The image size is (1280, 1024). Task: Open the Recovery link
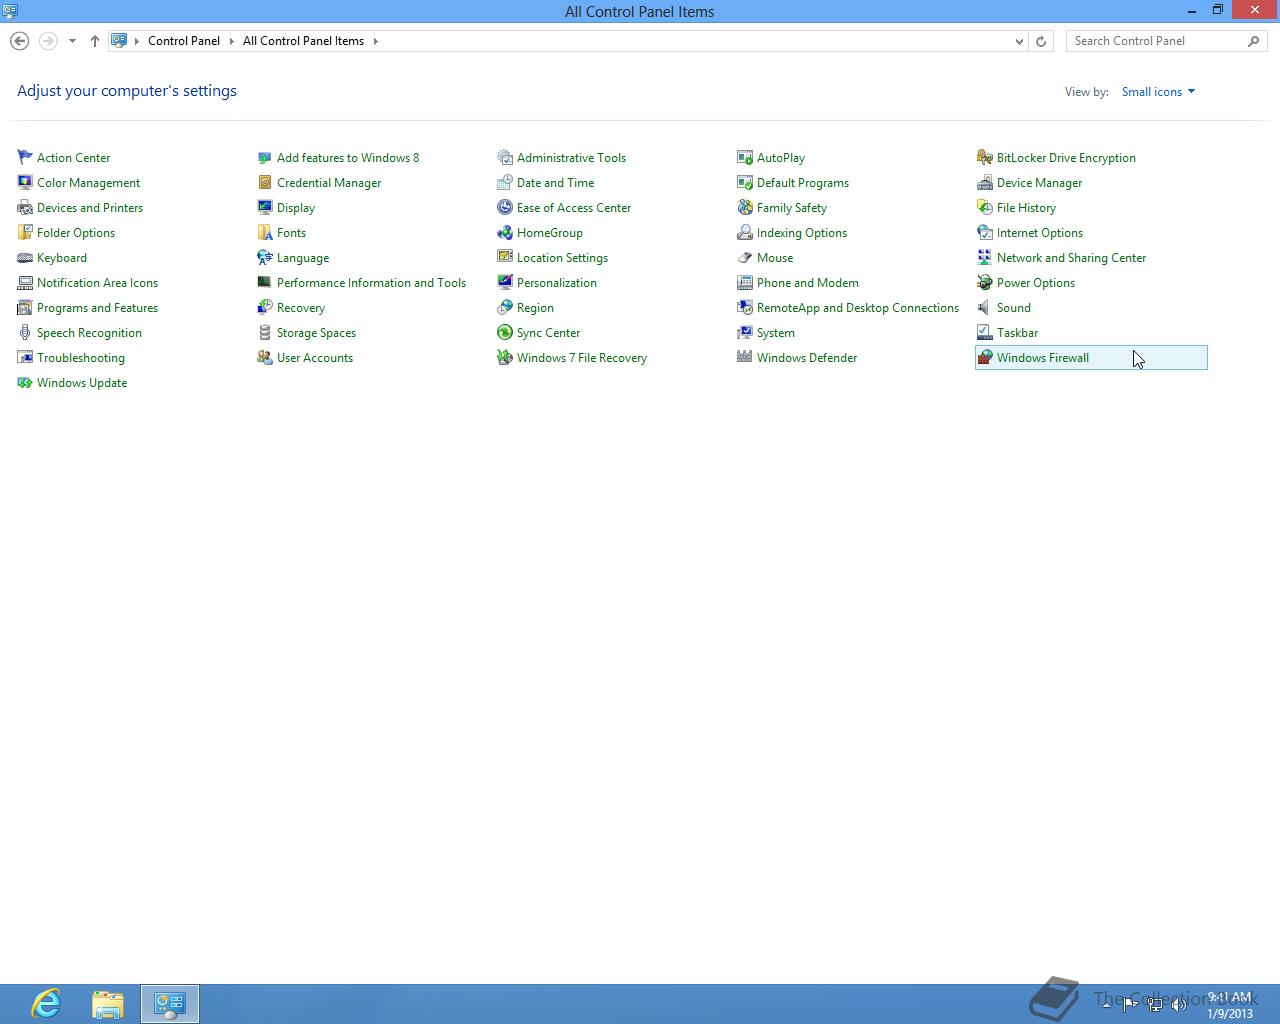pyautogui.click(x=301, y=307)
